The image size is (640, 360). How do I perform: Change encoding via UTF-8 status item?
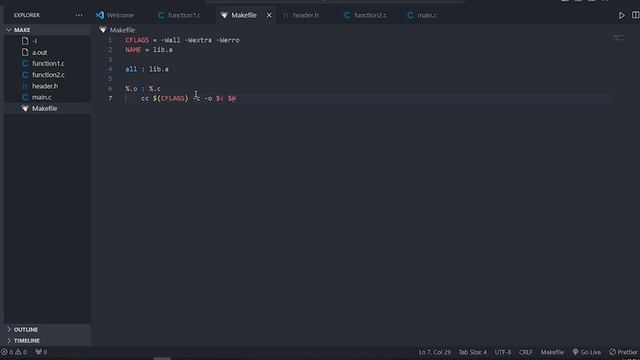502,352
